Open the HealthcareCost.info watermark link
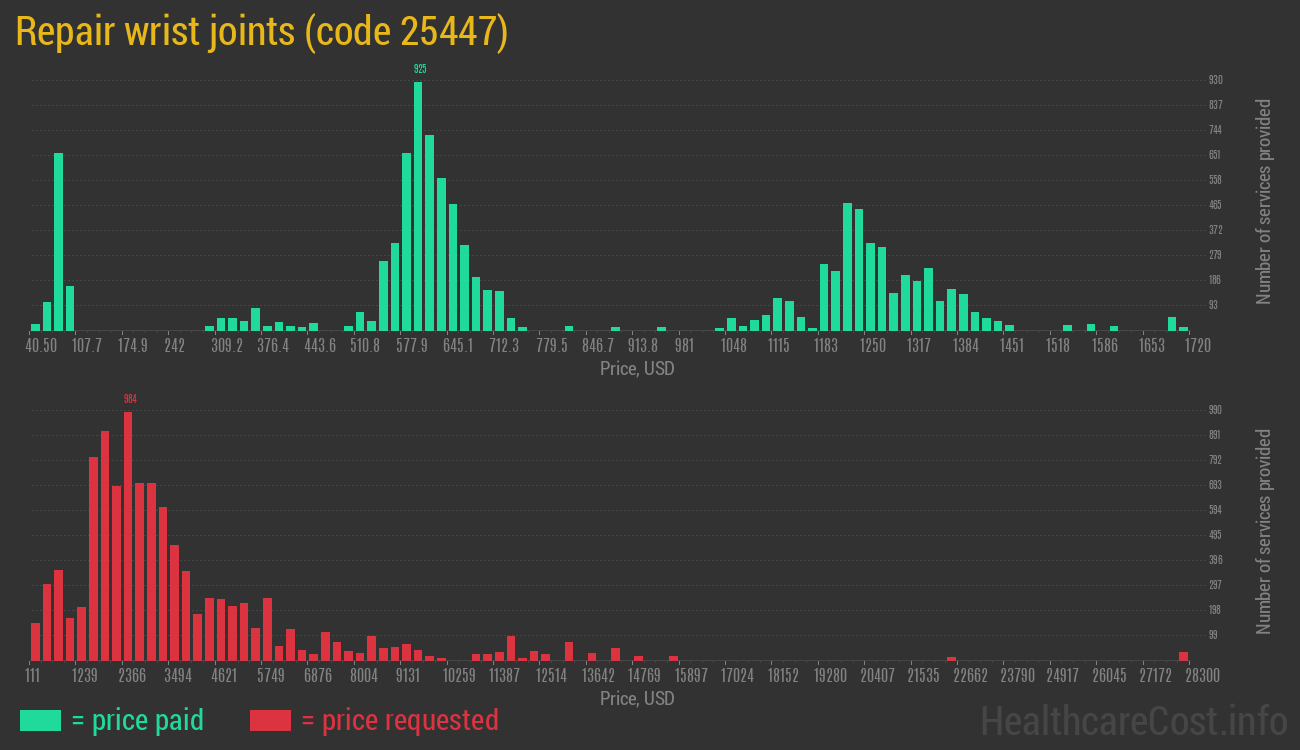1300x750 pixels. point(1133,720)
